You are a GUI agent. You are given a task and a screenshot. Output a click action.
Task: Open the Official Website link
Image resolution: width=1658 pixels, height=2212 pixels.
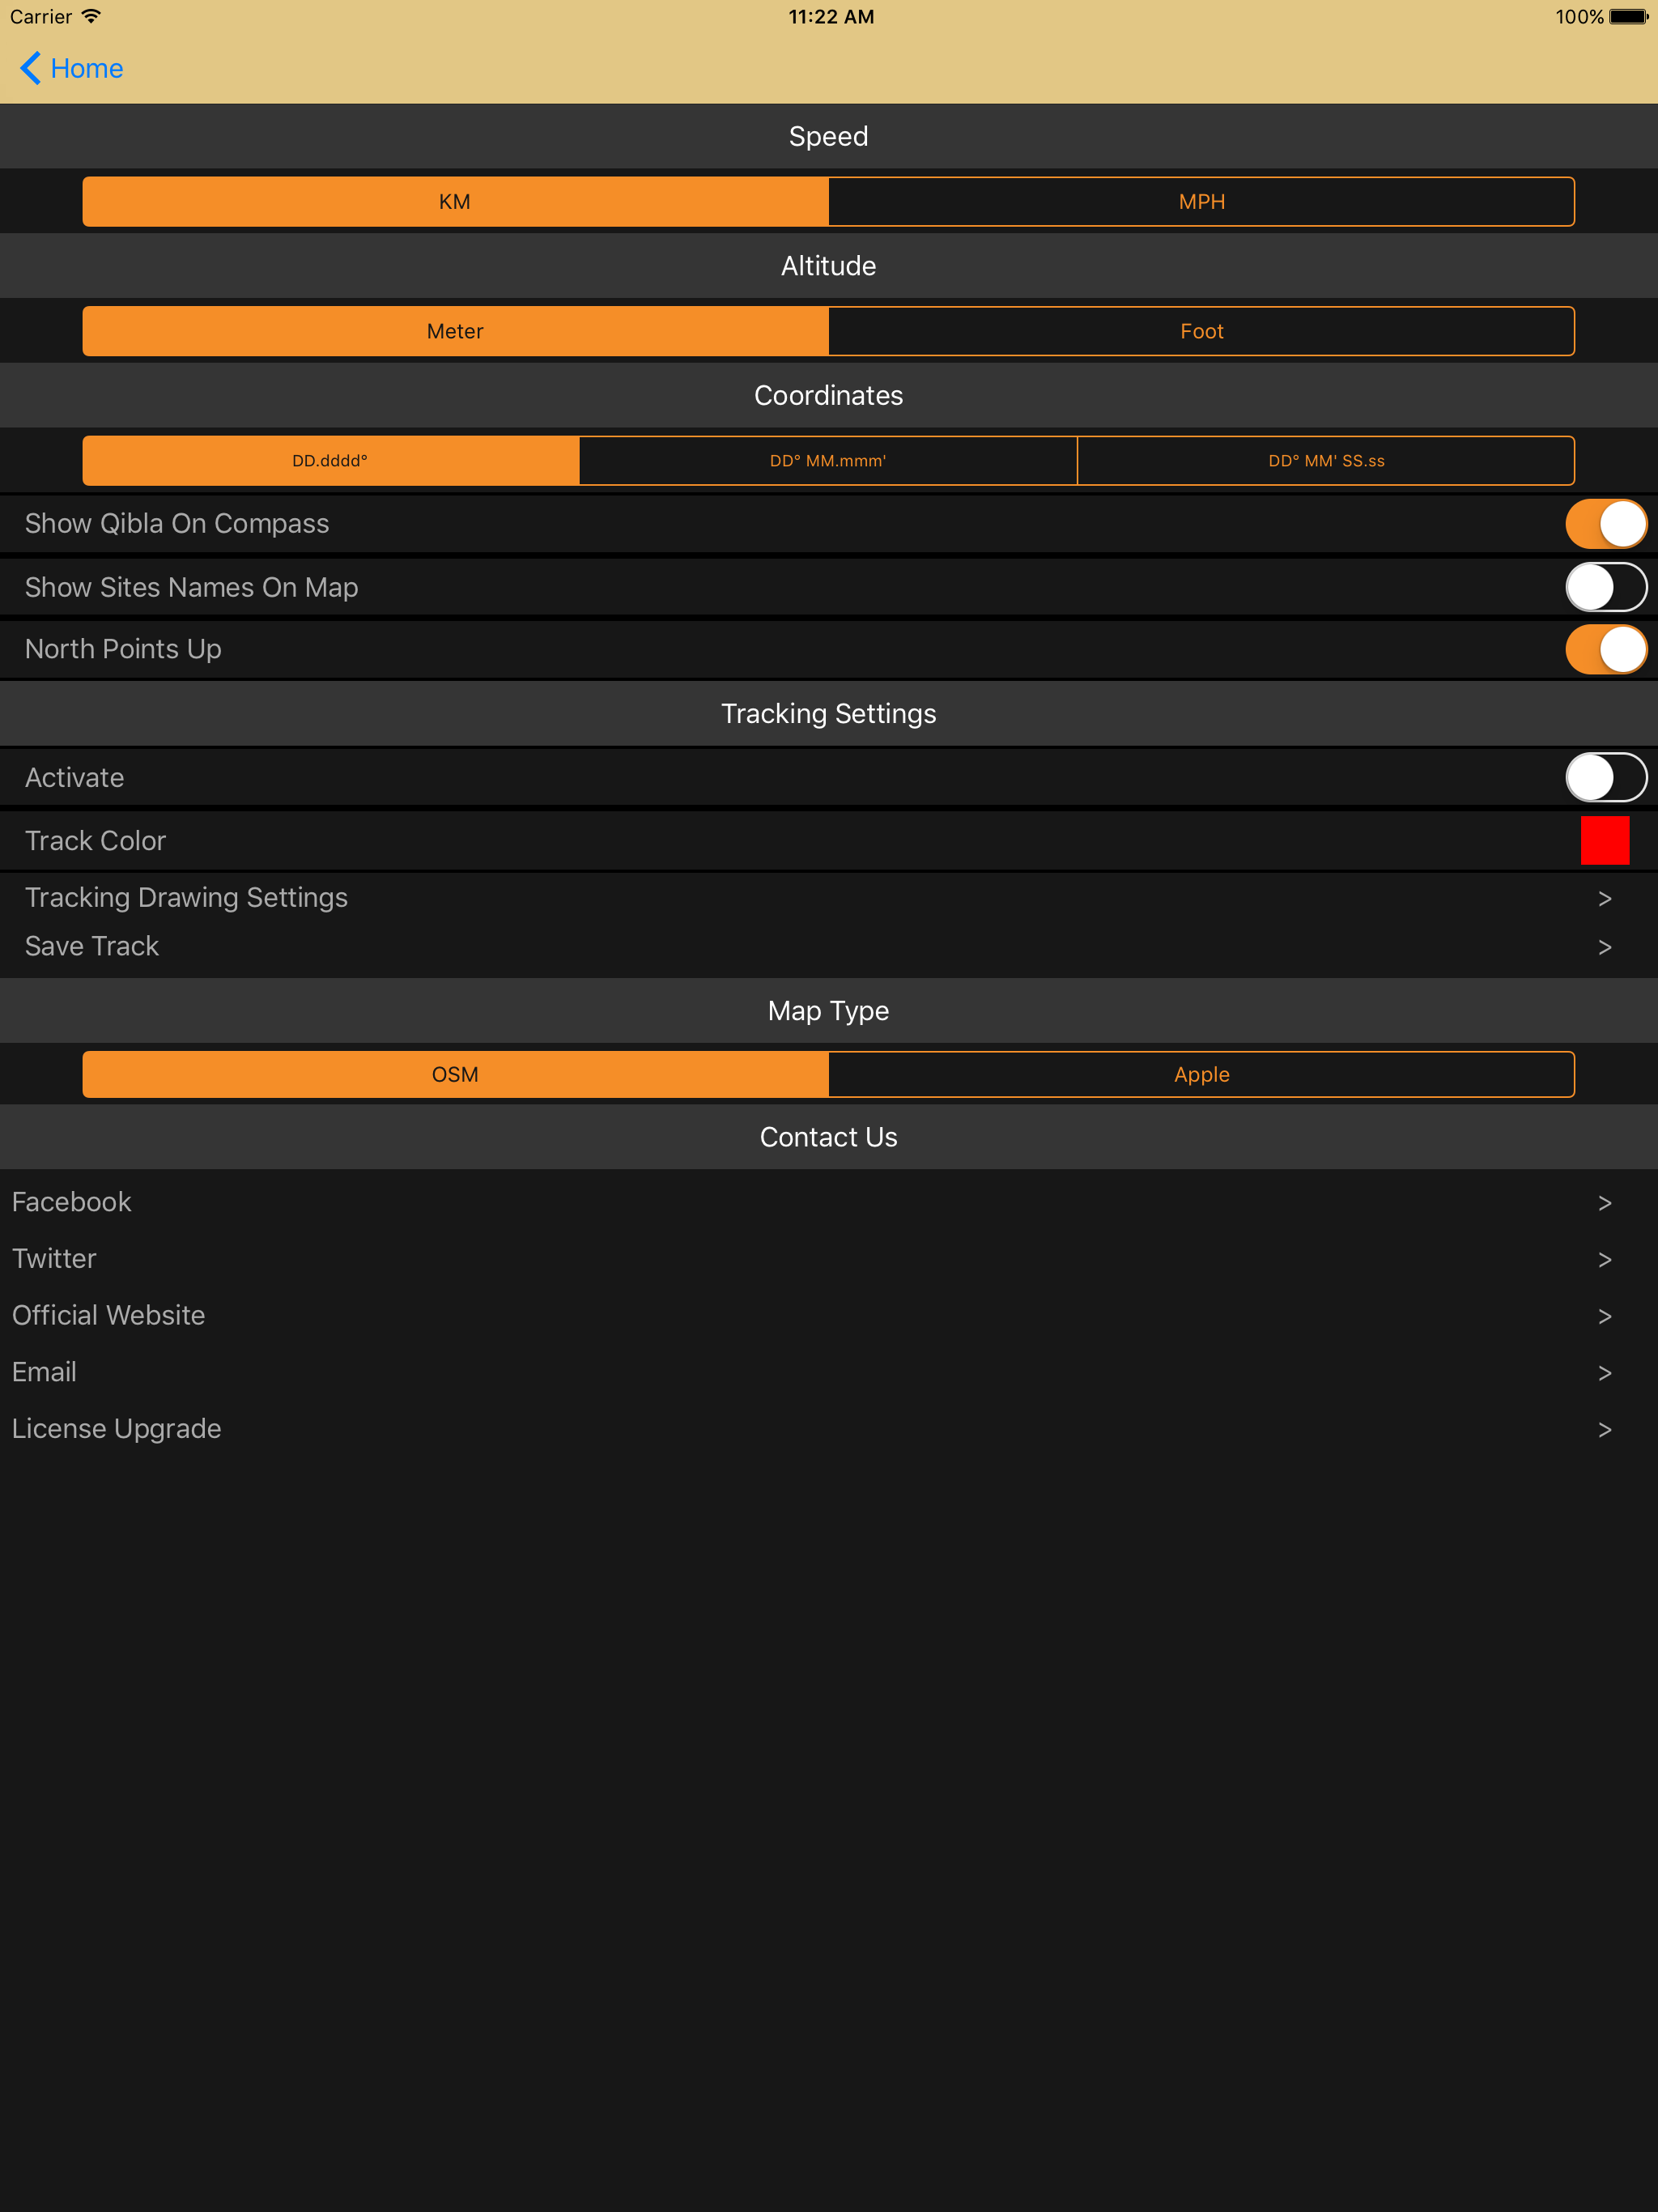click(x=829, y=1315)
